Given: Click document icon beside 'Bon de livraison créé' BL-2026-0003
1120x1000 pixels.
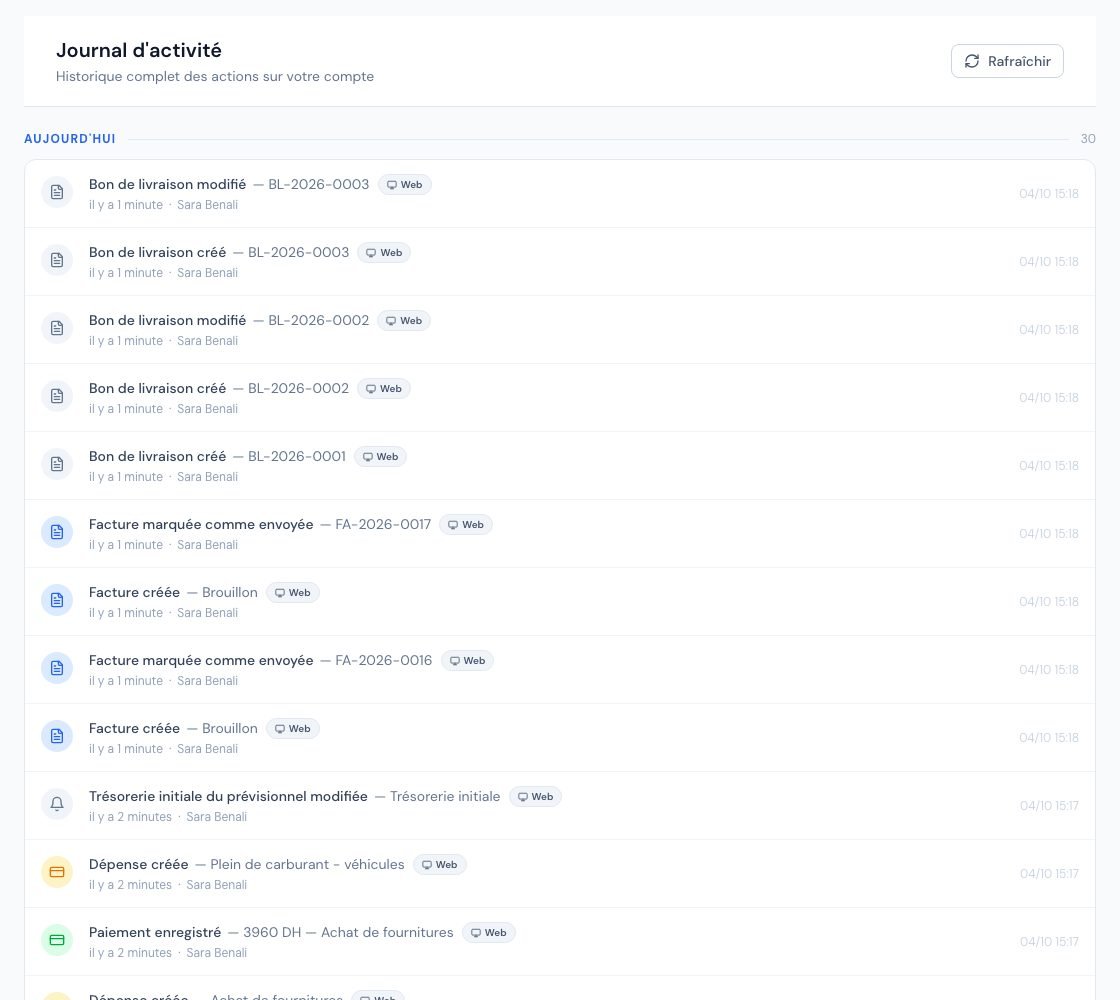Looking at the screenshot, I should (x=57, y=260).
